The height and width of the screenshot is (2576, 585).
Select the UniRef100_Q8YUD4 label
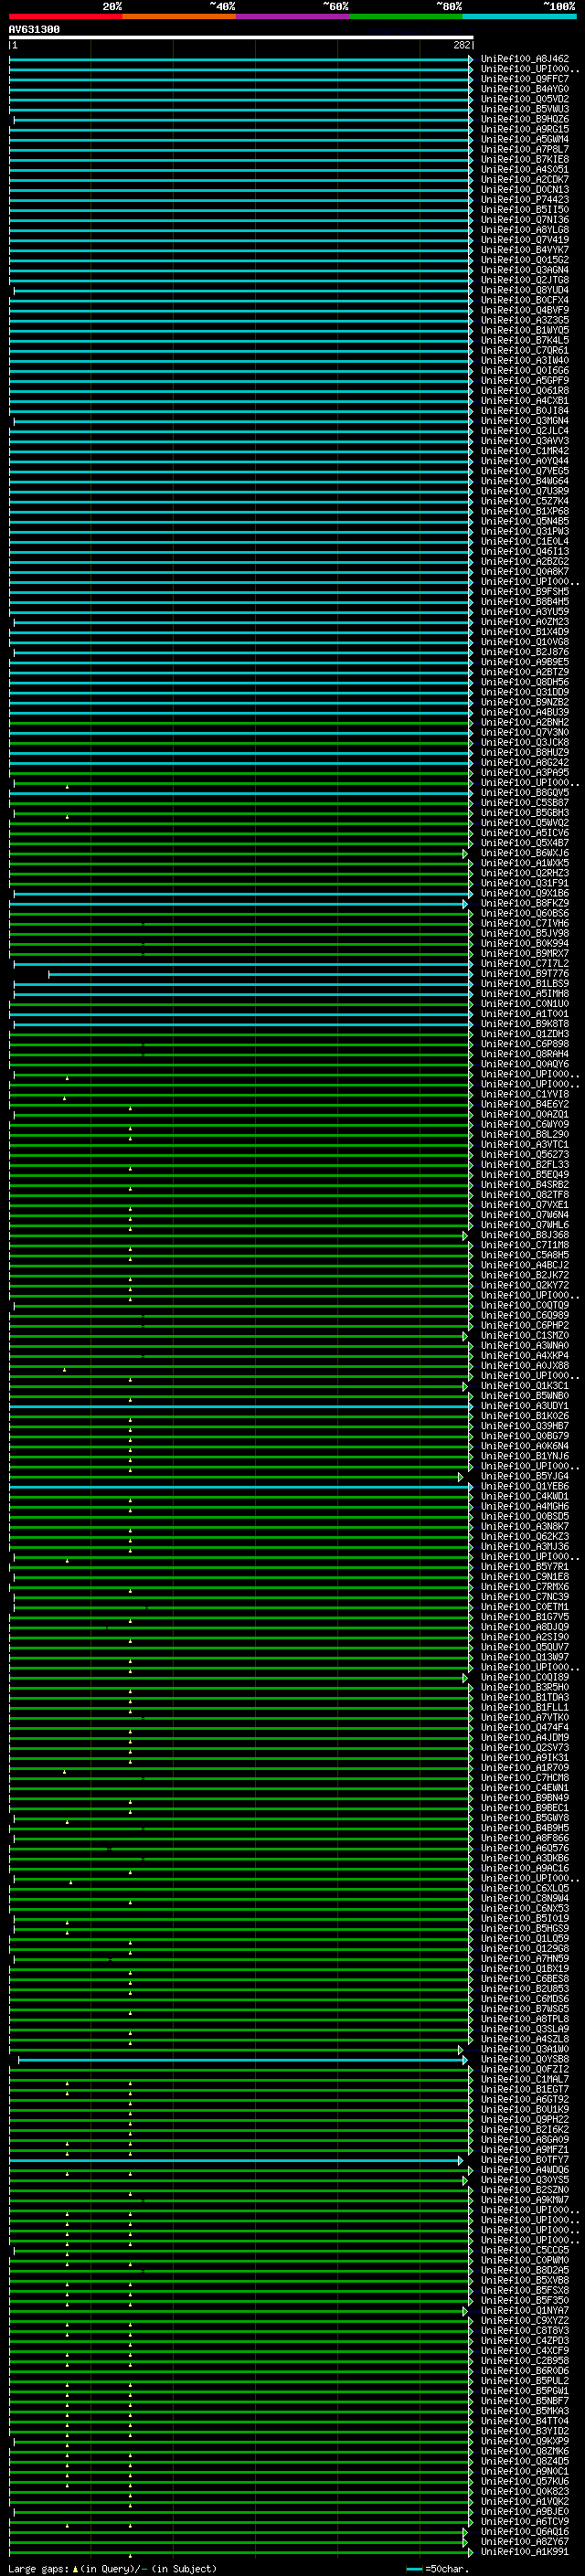pyautogui.click(x=524, y=290)
